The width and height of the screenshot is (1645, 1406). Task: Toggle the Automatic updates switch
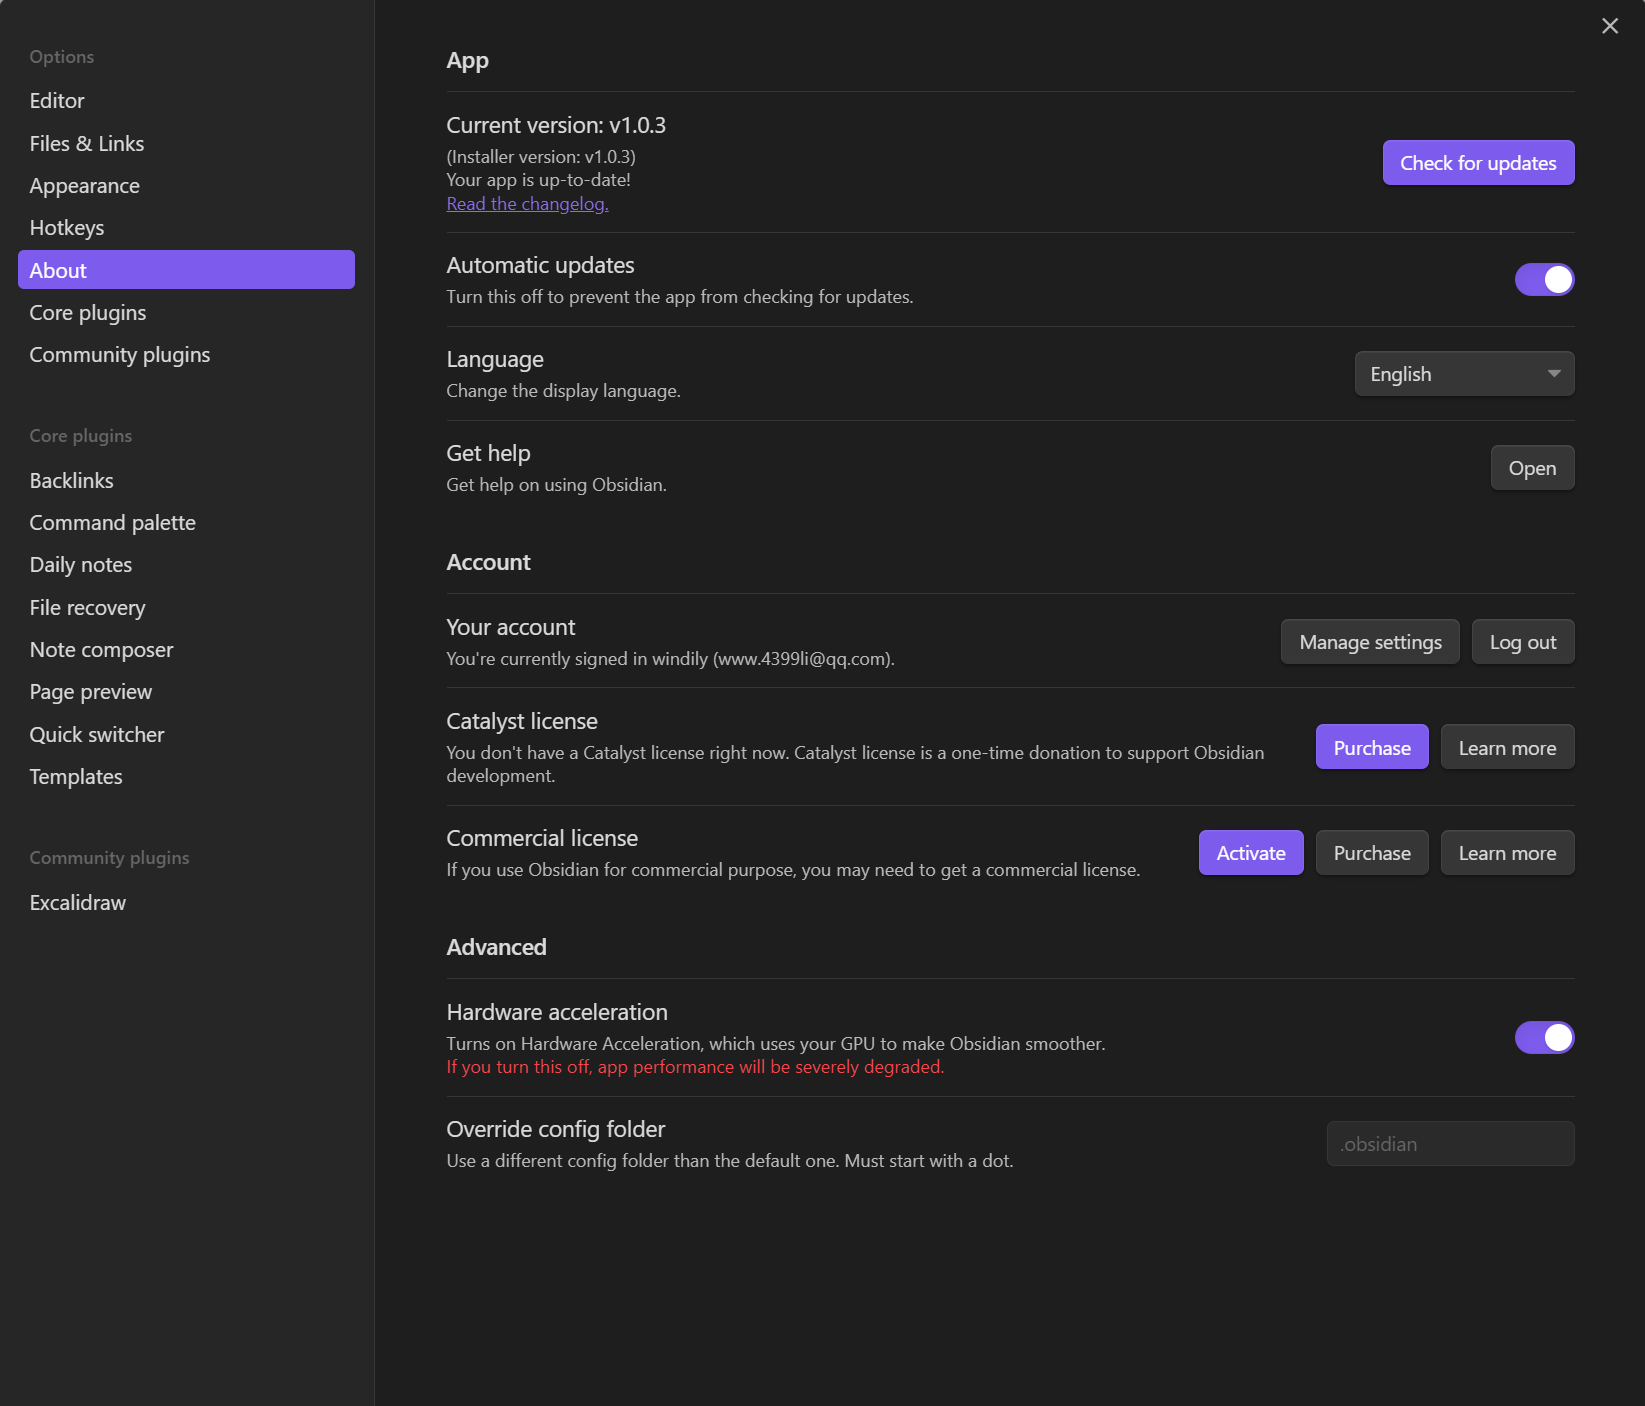click(1543, 280)
